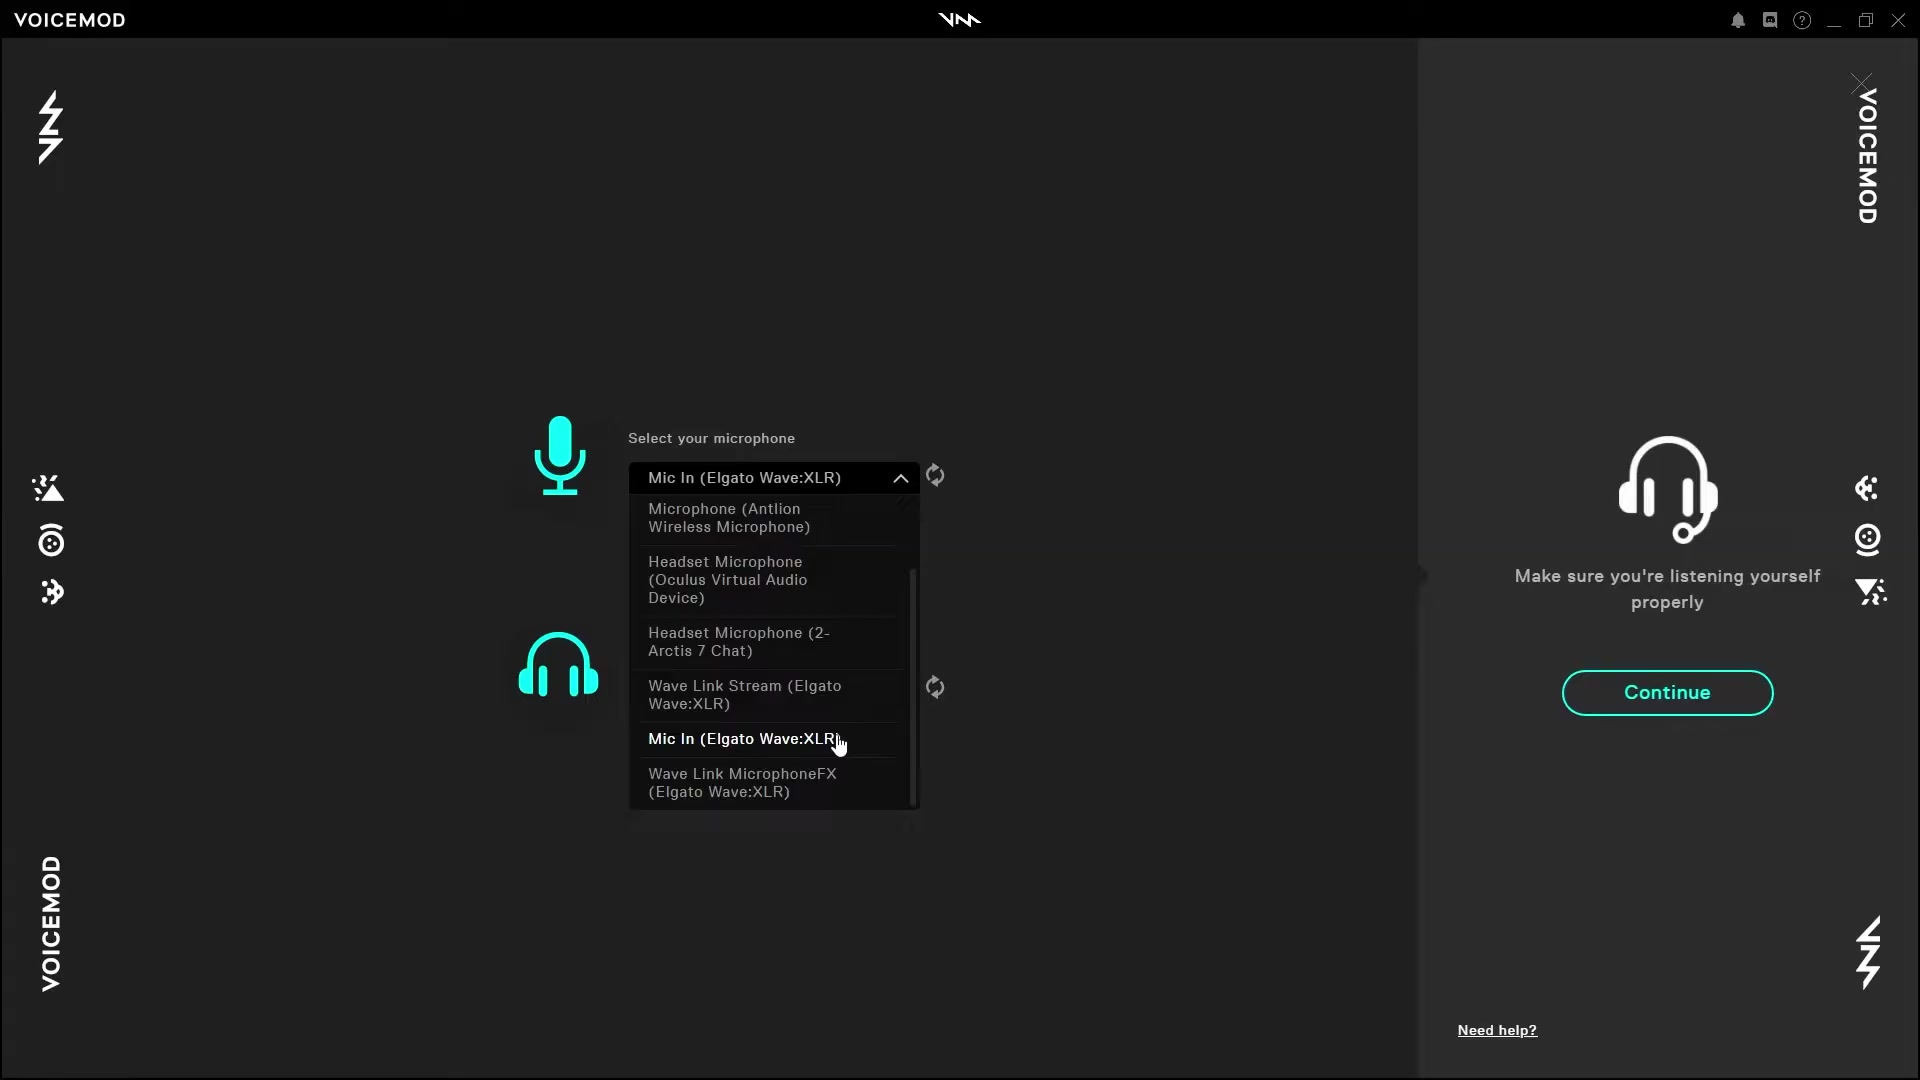This screenshot has height=1080, width=1920.
Task: Select Microphone (Antlion Wireless Microphone)
Action: point(729,518)
